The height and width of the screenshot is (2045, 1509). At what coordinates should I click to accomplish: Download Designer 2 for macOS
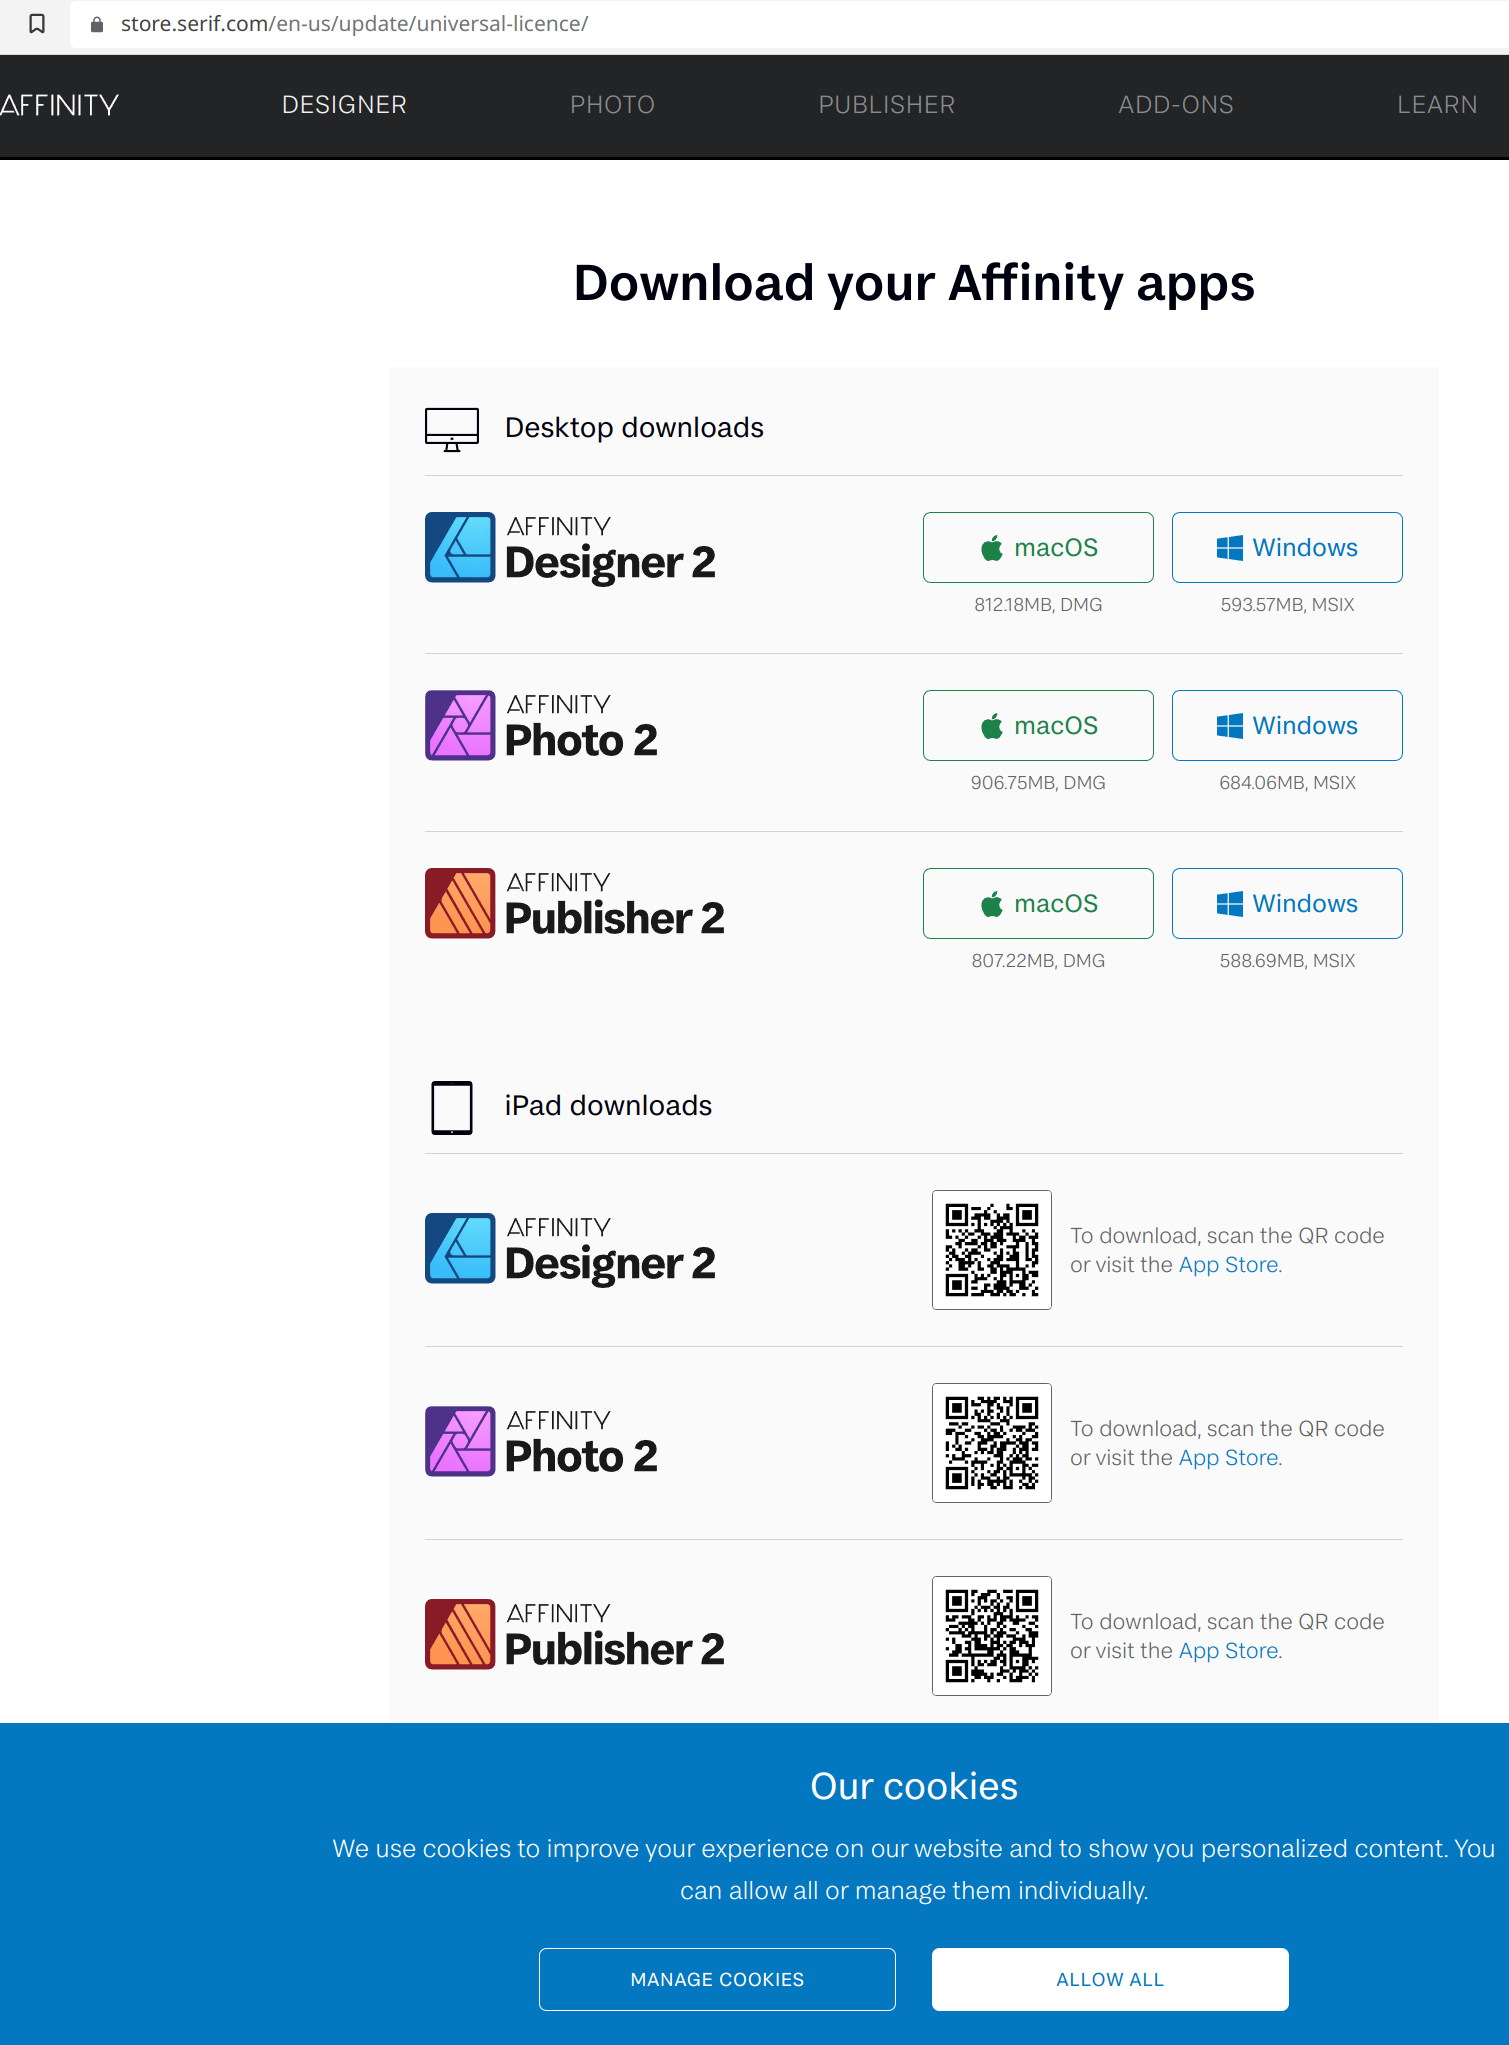(1038, 548)
